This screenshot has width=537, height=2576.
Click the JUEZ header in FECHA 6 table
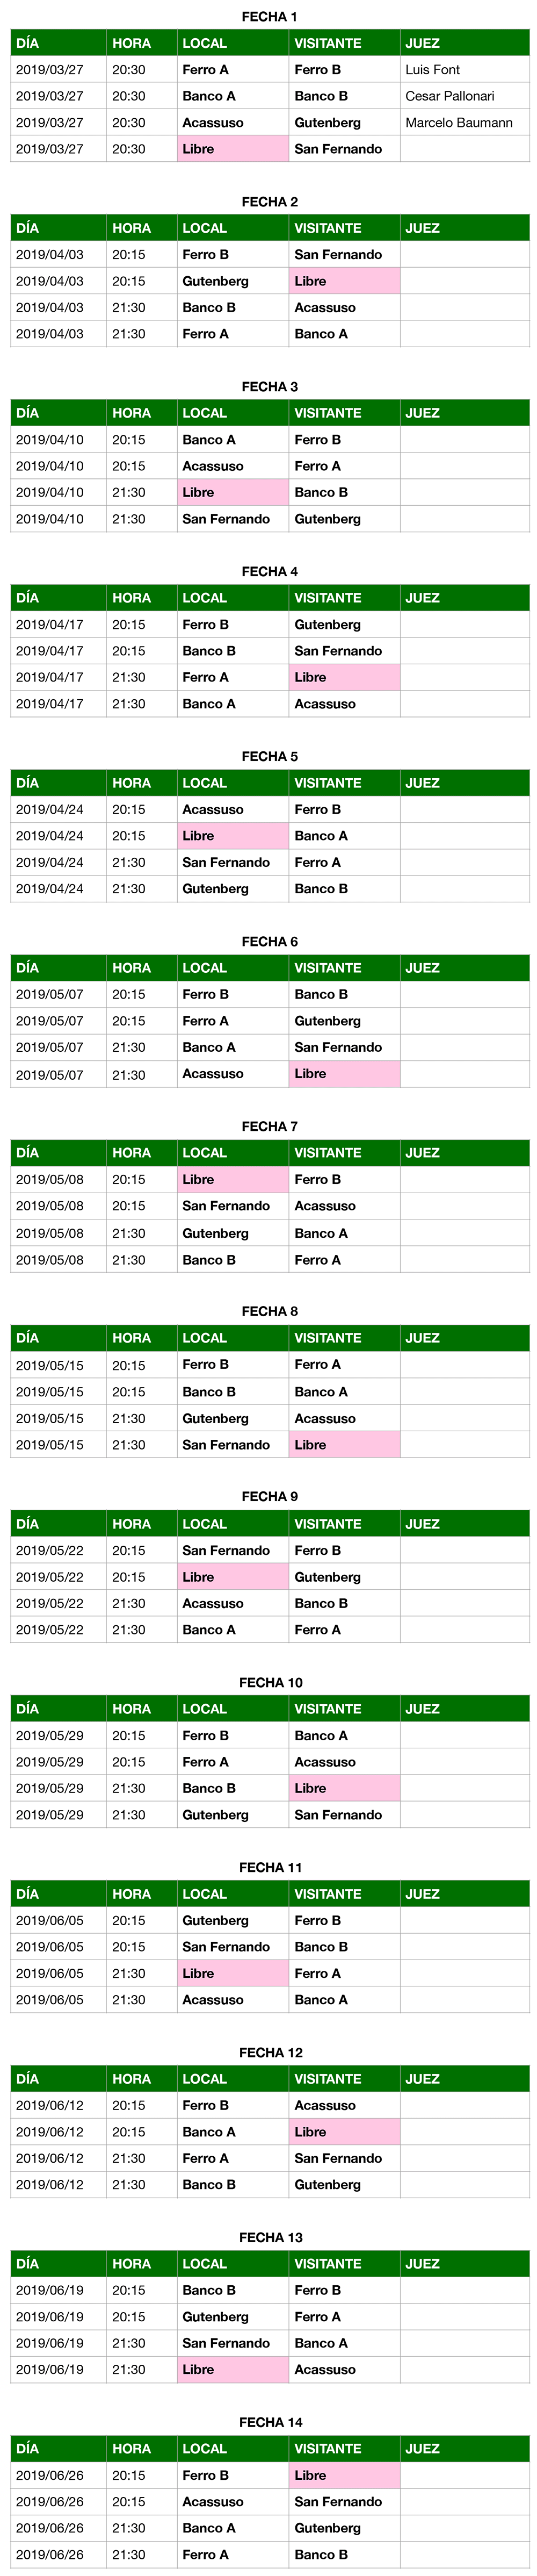(x=464, y=968)
